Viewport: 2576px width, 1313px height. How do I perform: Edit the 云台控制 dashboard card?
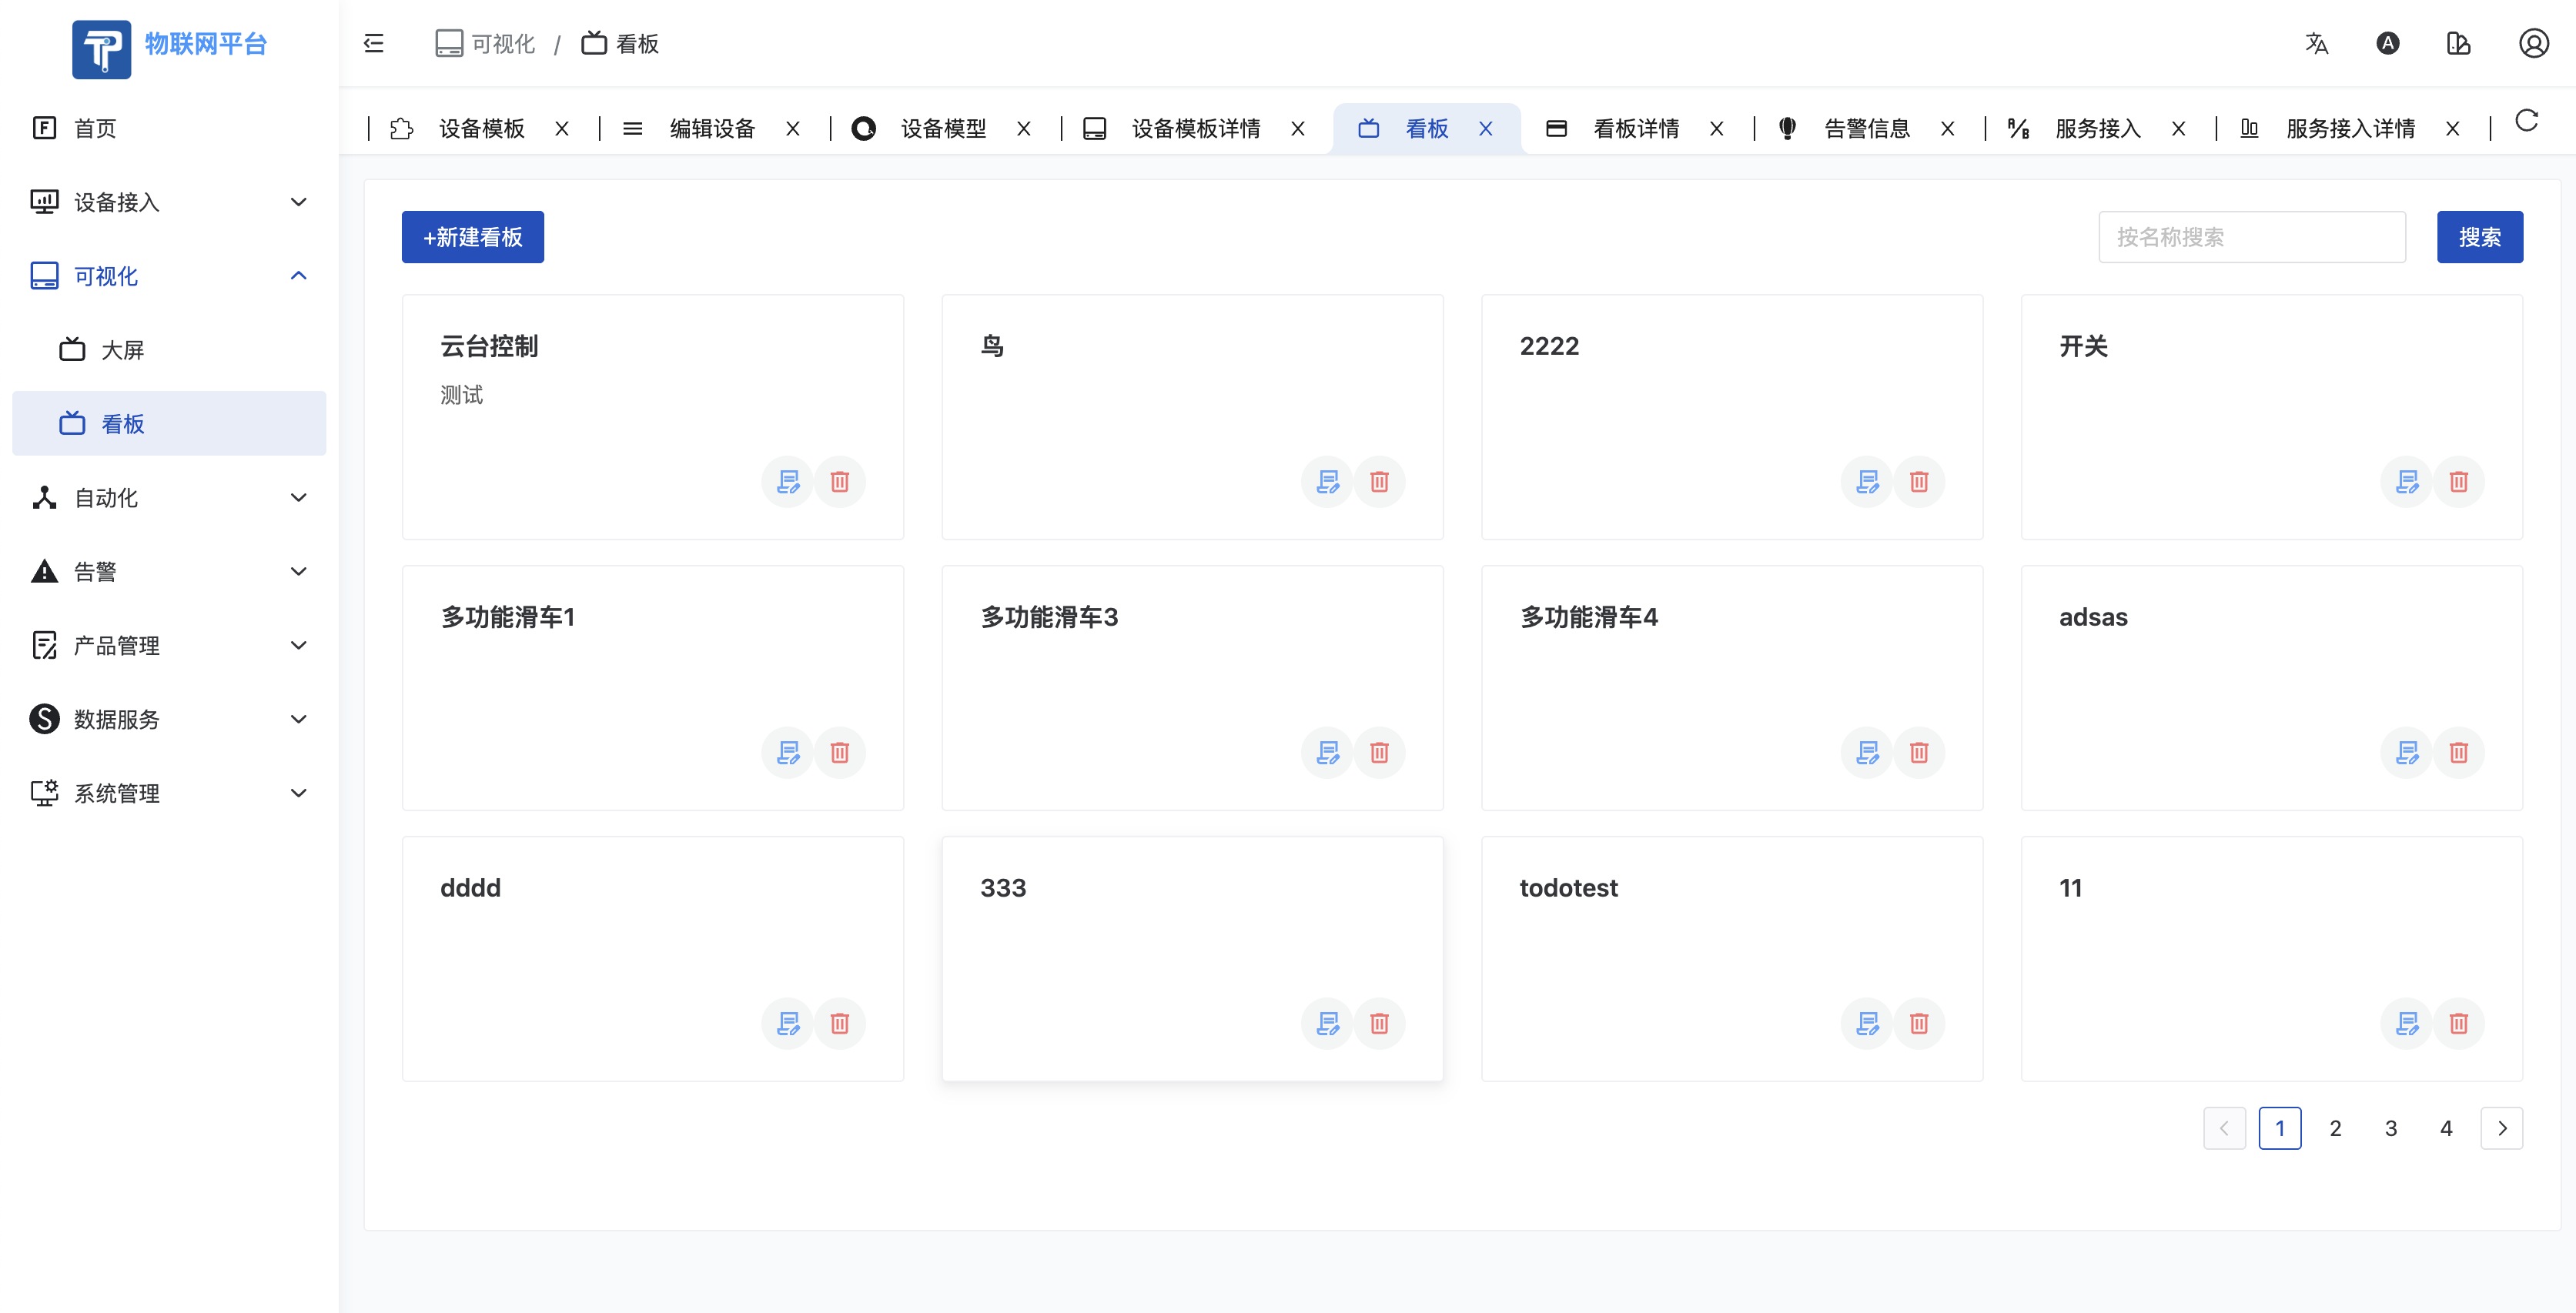point(787,481)
